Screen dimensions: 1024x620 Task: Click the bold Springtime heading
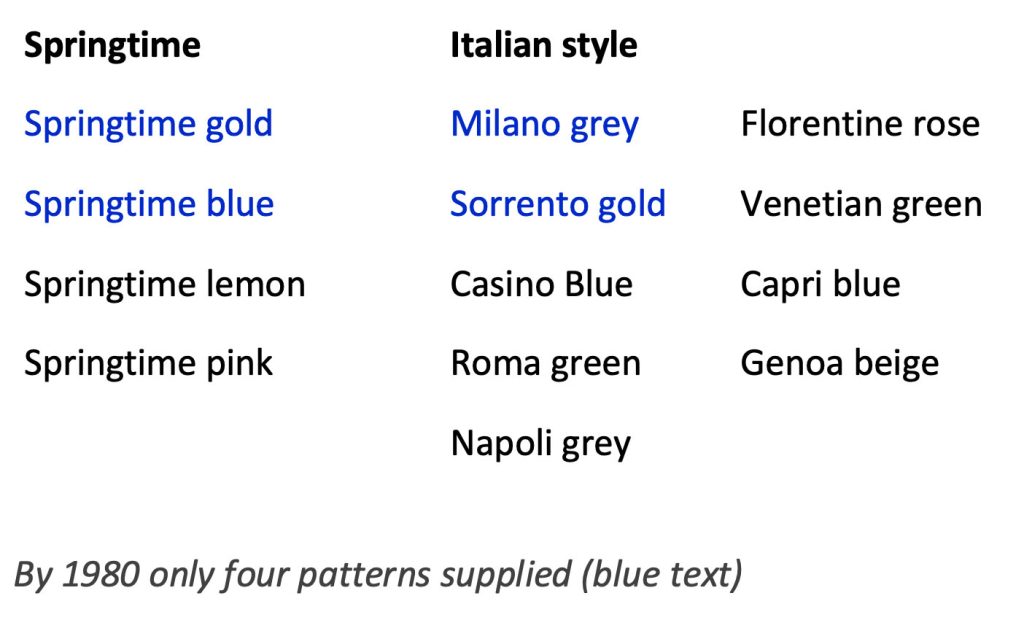click(x=112, y=45)
